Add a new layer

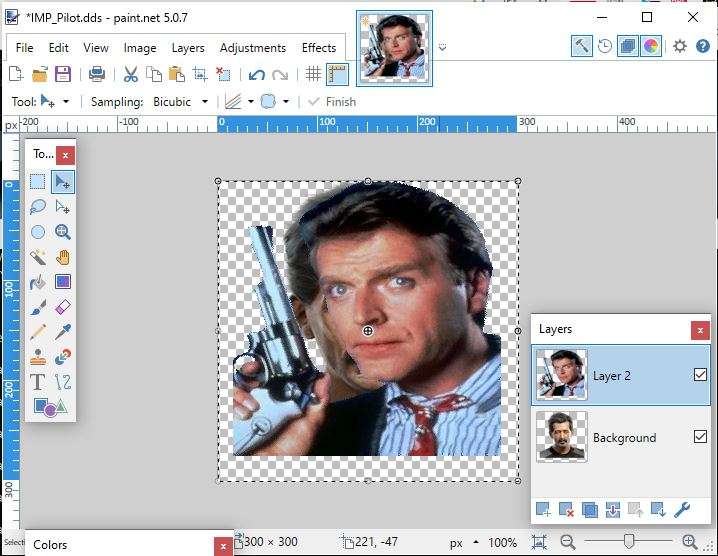[x=543, y=509]
